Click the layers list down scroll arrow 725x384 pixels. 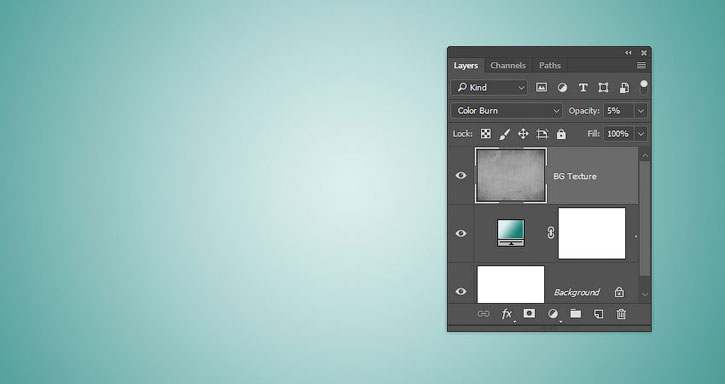[645, 294]
